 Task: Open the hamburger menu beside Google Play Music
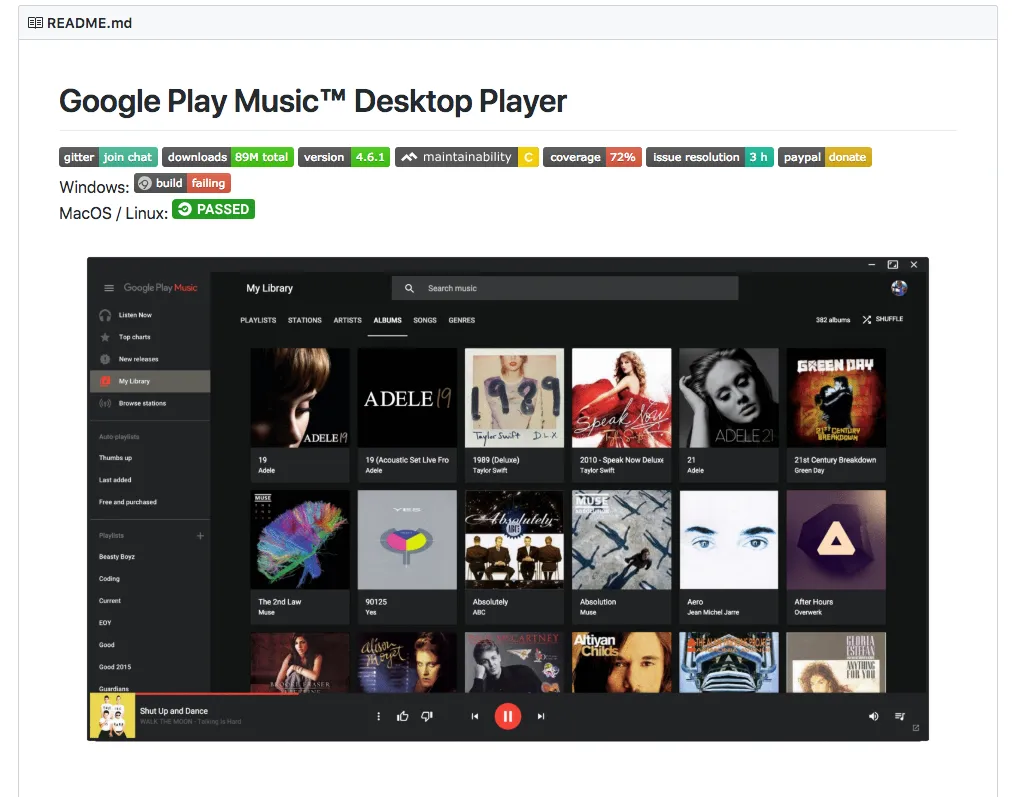109,288
